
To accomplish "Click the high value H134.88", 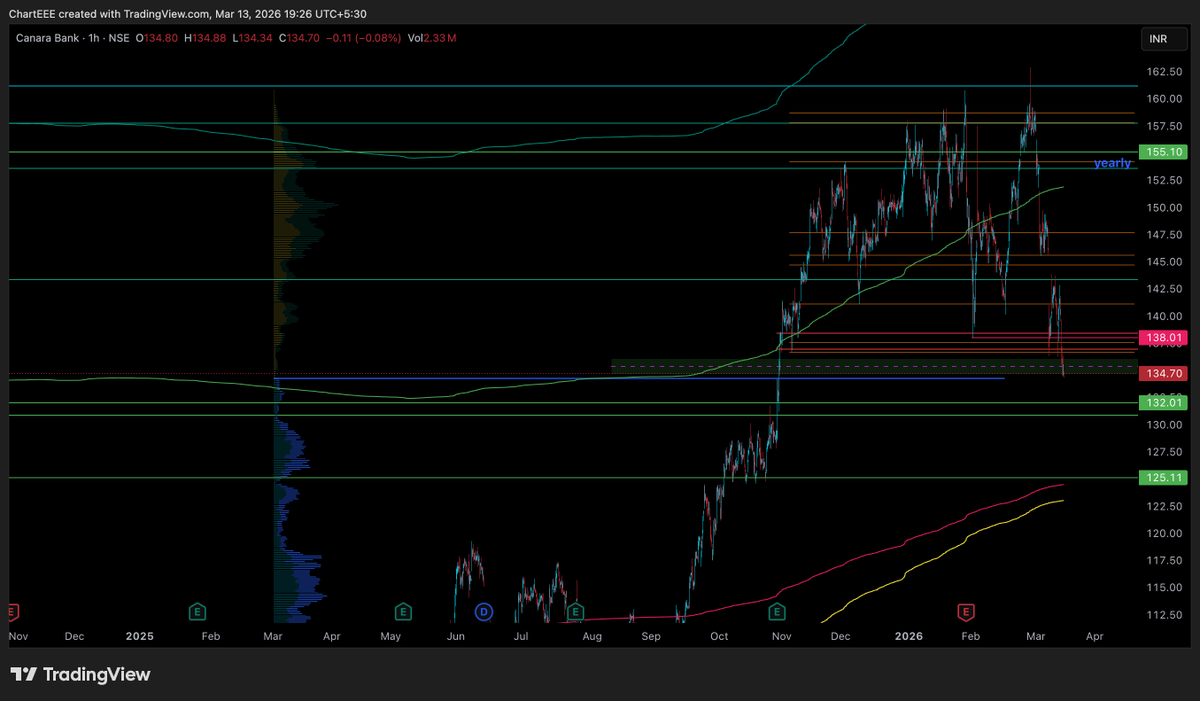I will [206, 38].
